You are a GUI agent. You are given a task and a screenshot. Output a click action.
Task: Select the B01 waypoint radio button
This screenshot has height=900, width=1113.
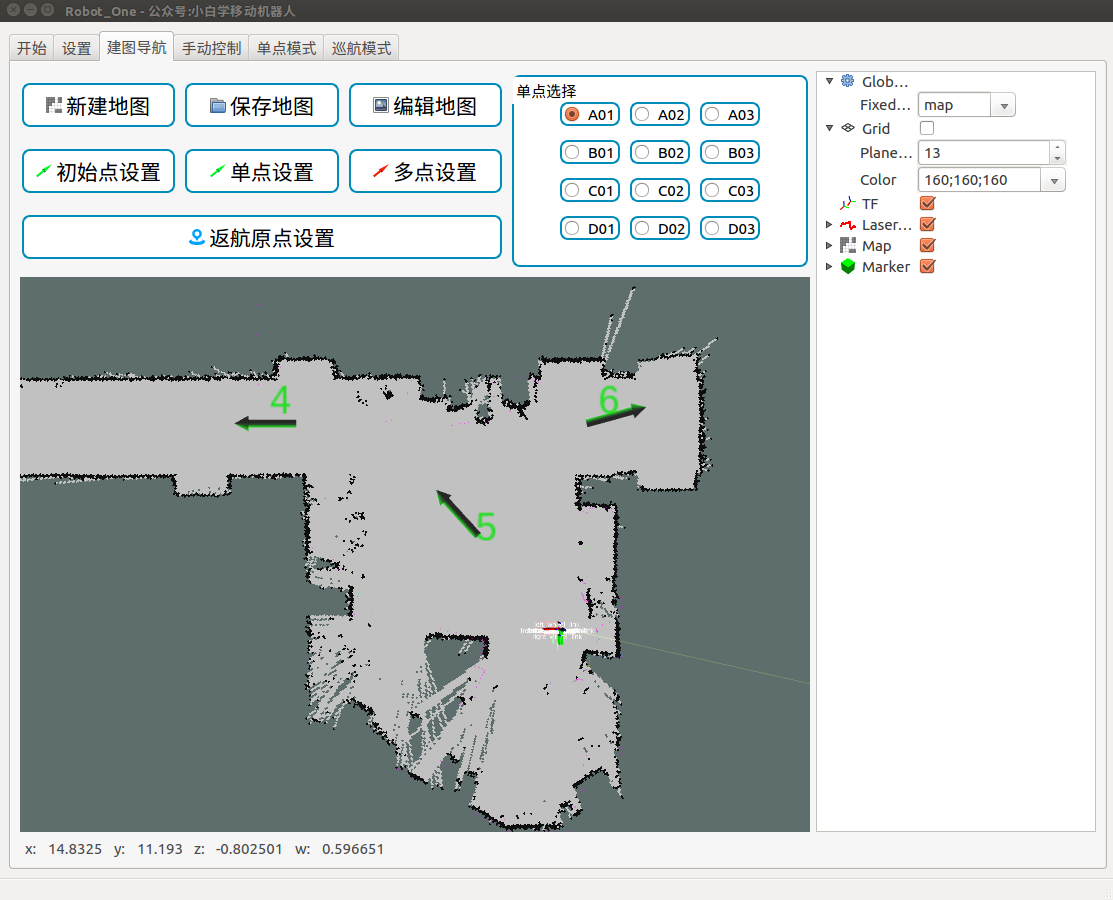(572, 152)
